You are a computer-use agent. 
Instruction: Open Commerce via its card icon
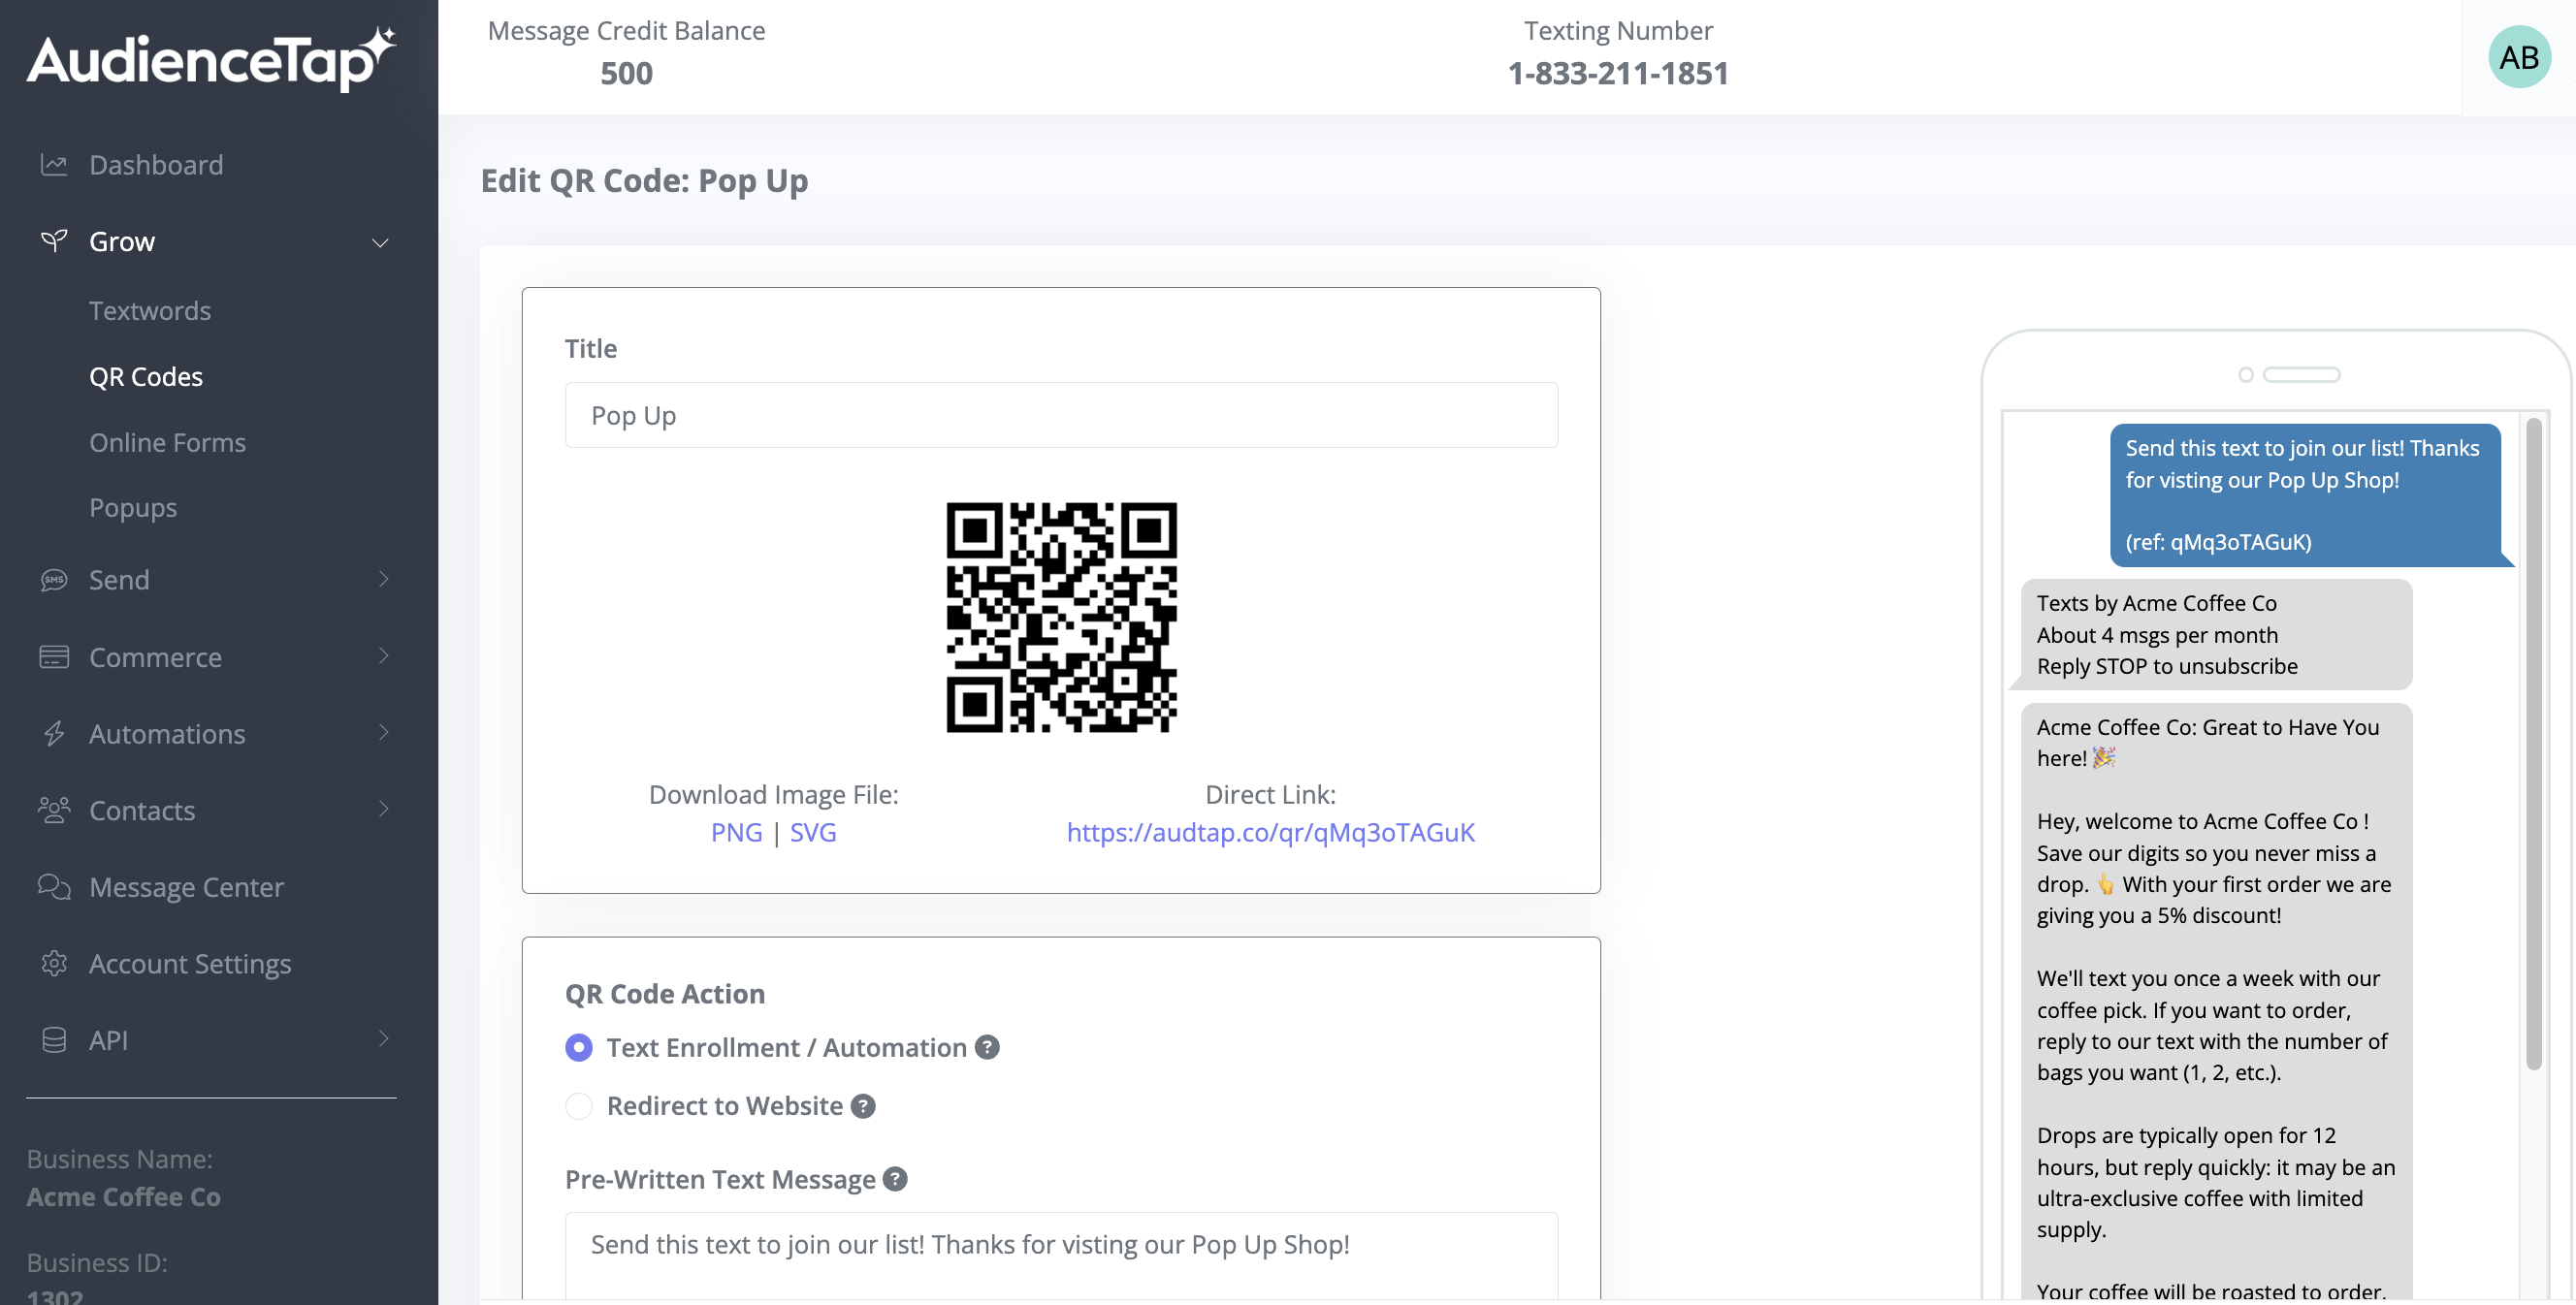click(54, 657)
